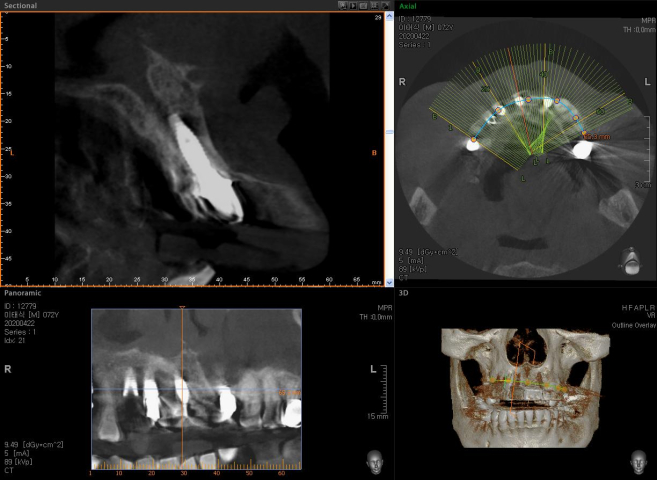The image size is (657, 480).
Task: Click the VR rendering mode label in 3D view
Action: [x=645, y=316]
